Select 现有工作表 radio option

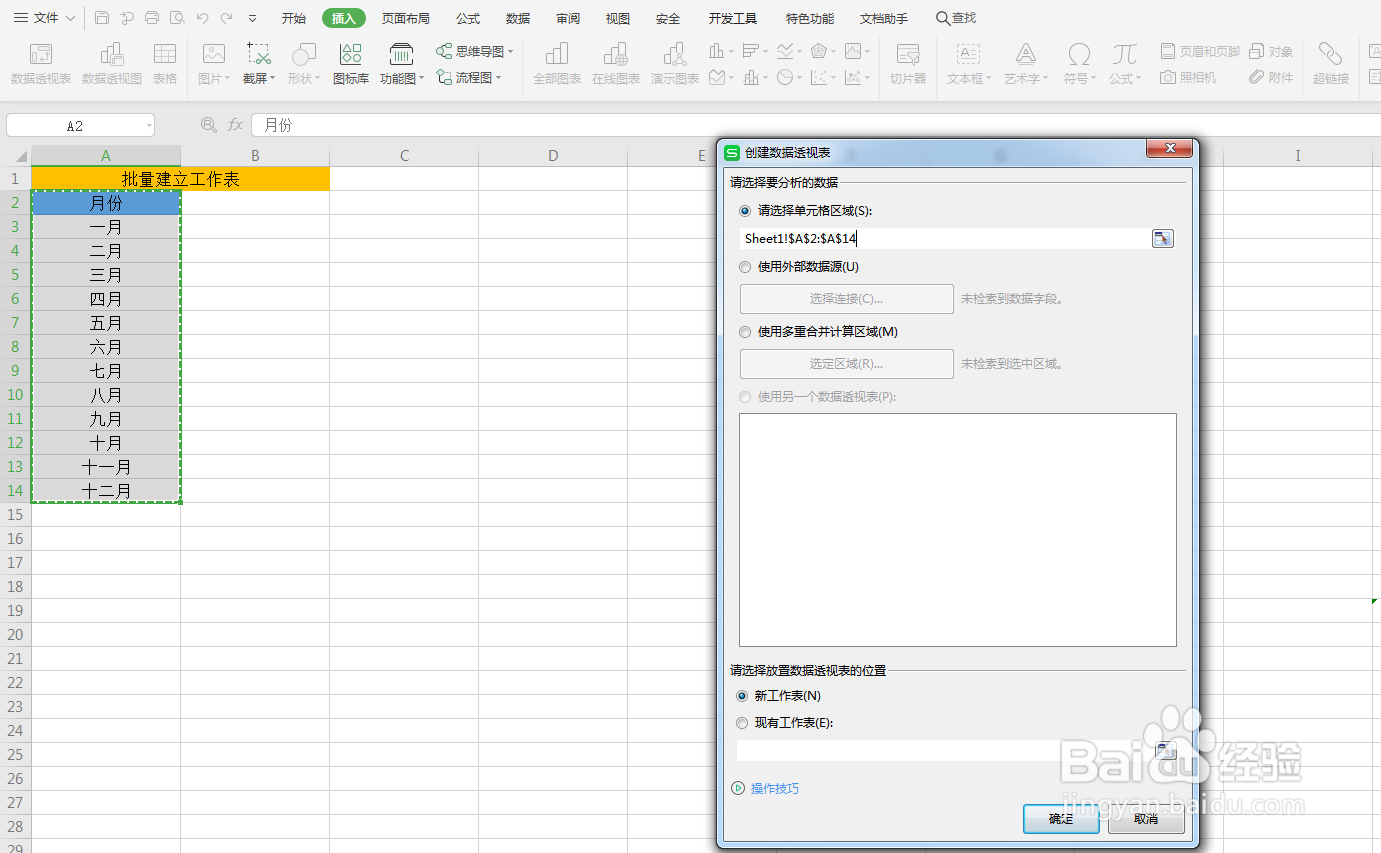(742, 723)
